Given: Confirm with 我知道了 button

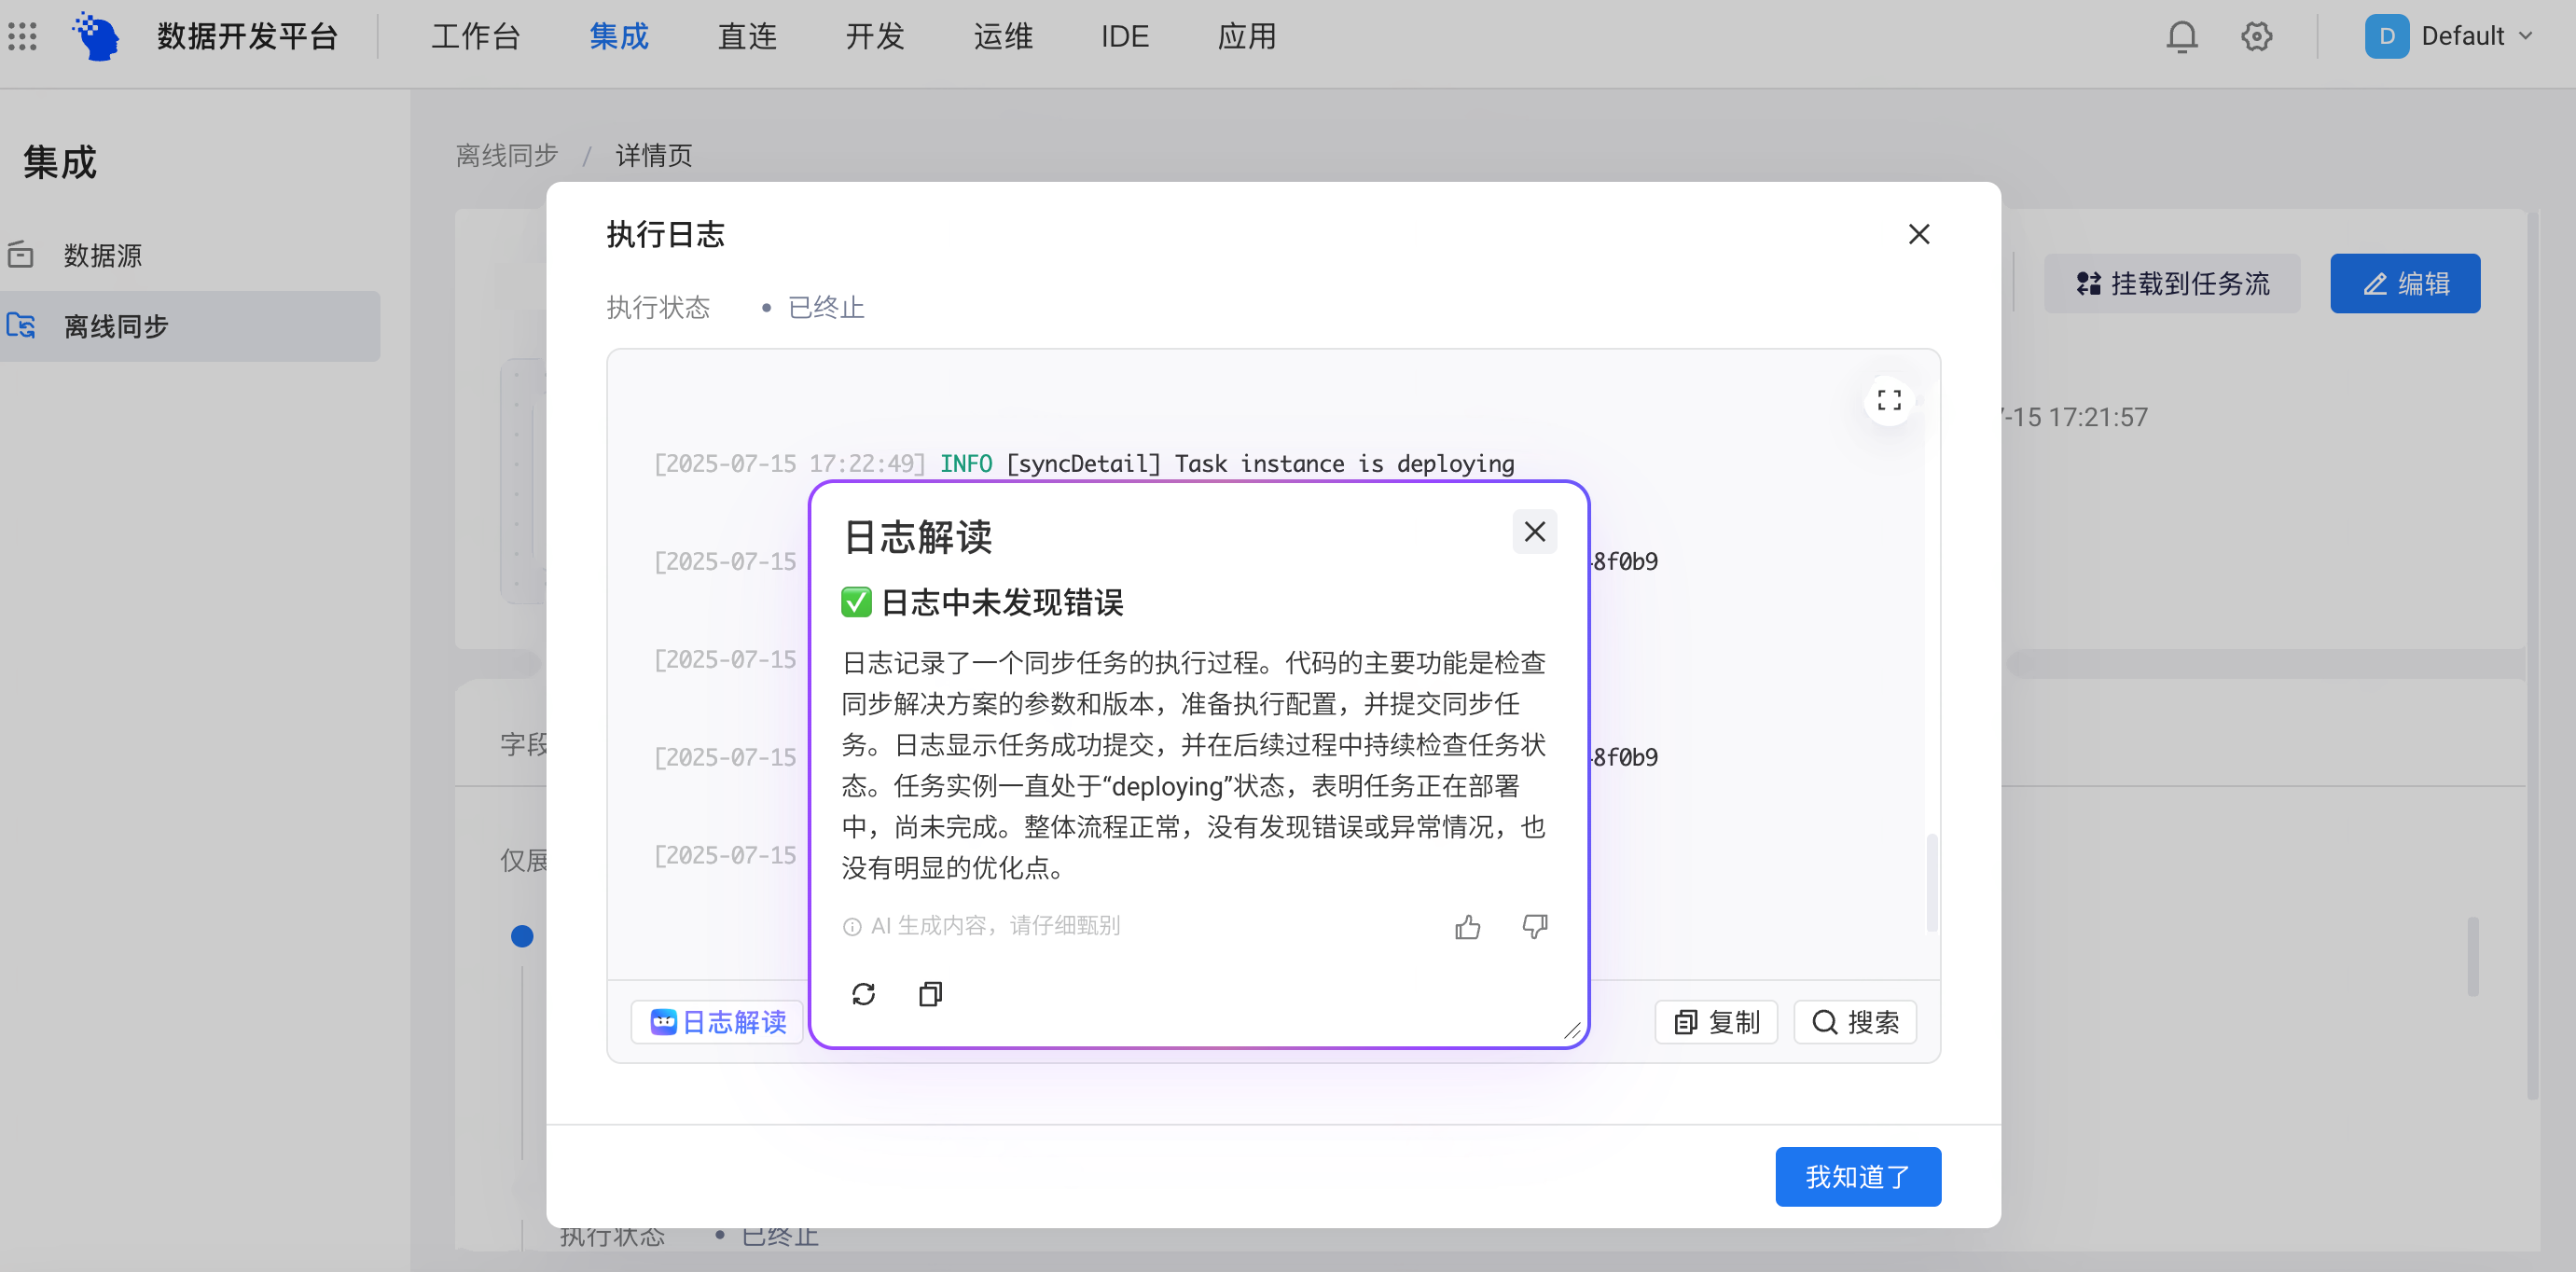Looking at the screenshot, I should click(1858, 1177).
